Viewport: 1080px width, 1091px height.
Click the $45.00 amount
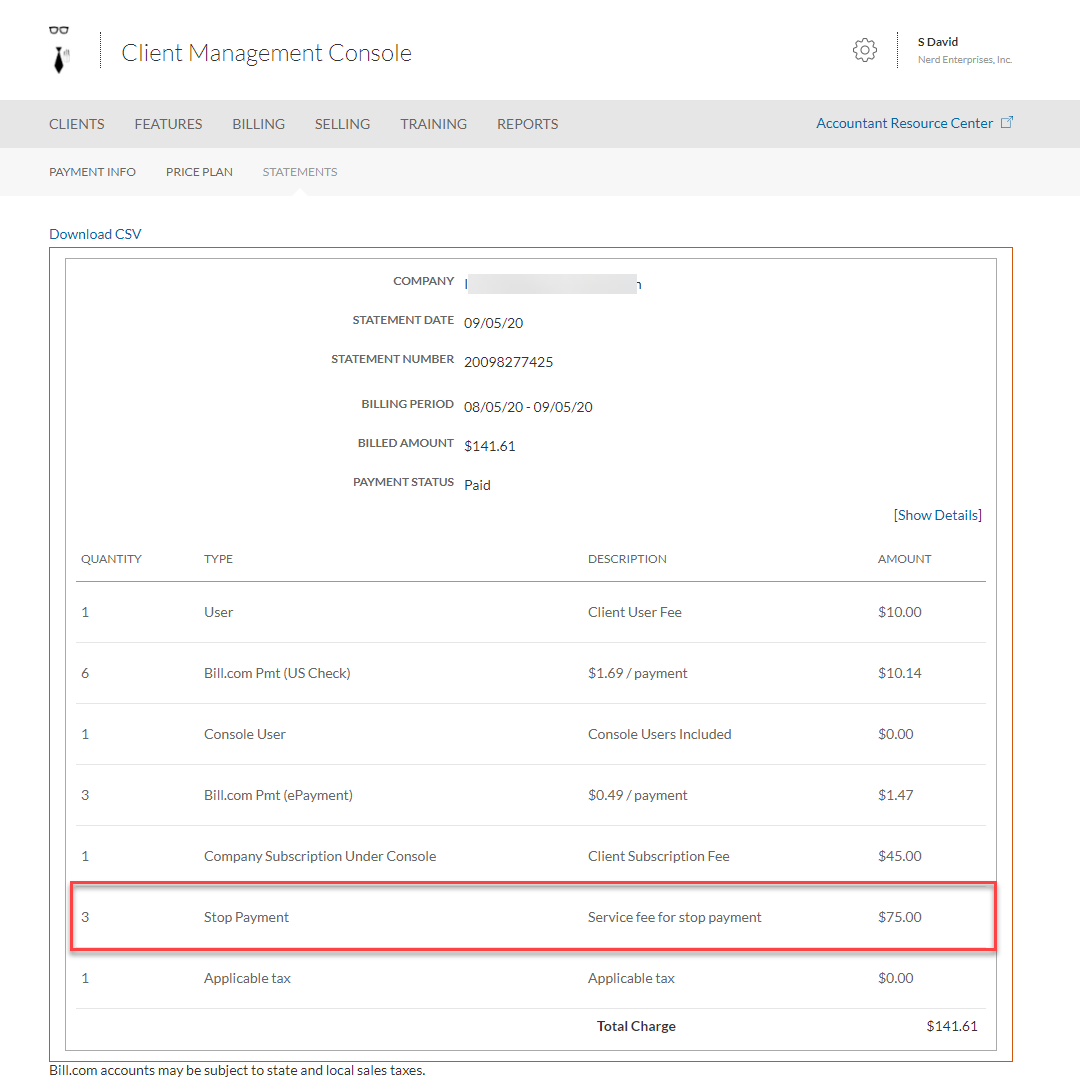[900, 856]
